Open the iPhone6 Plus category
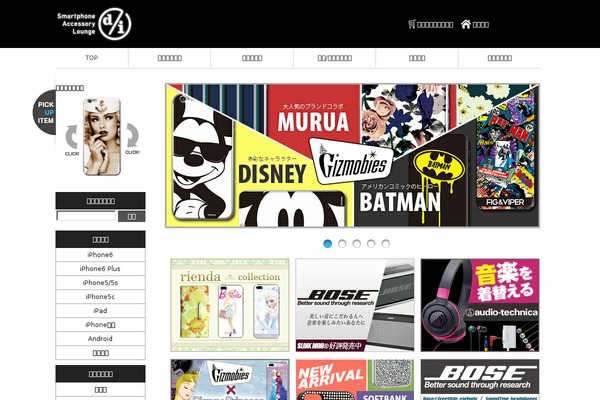 (100, 269)
